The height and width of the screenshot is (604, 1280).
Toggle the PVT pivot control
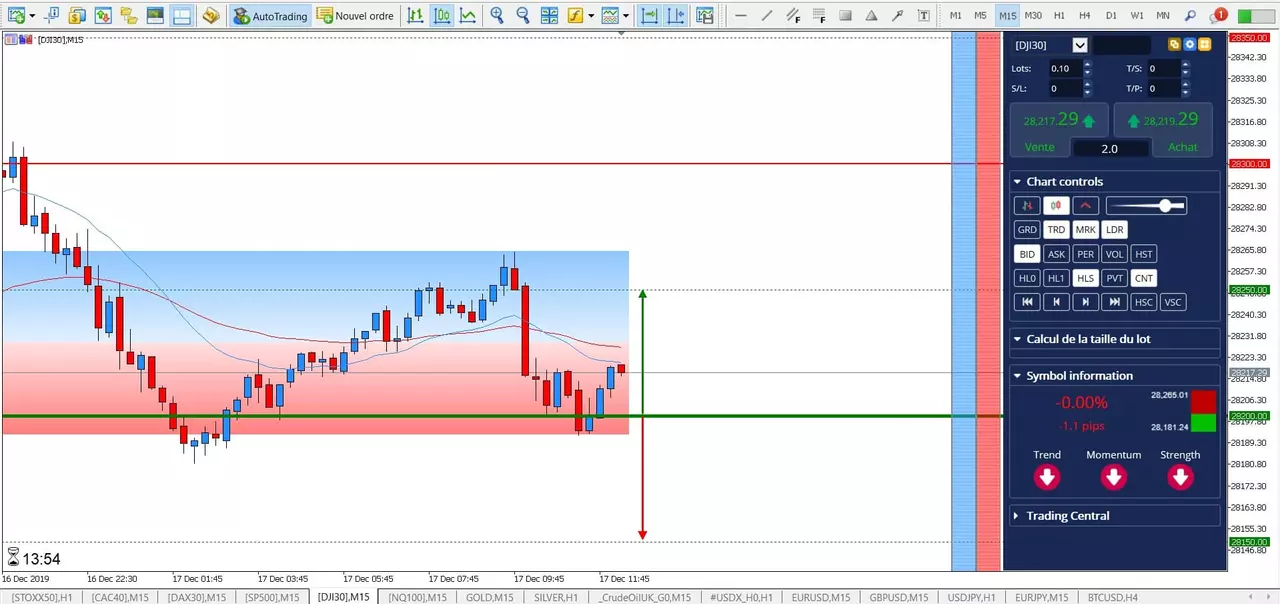point(1115,278)
